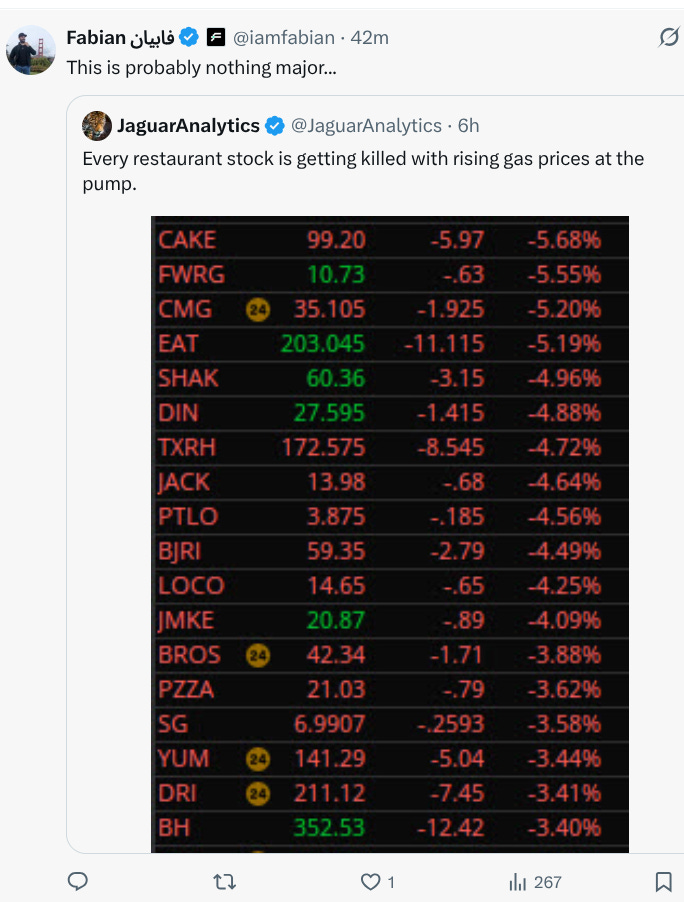Click Fabian's blue verified badge
This screenshot has height=902, width=684.
pyautogui.click(x=189, y=37)
